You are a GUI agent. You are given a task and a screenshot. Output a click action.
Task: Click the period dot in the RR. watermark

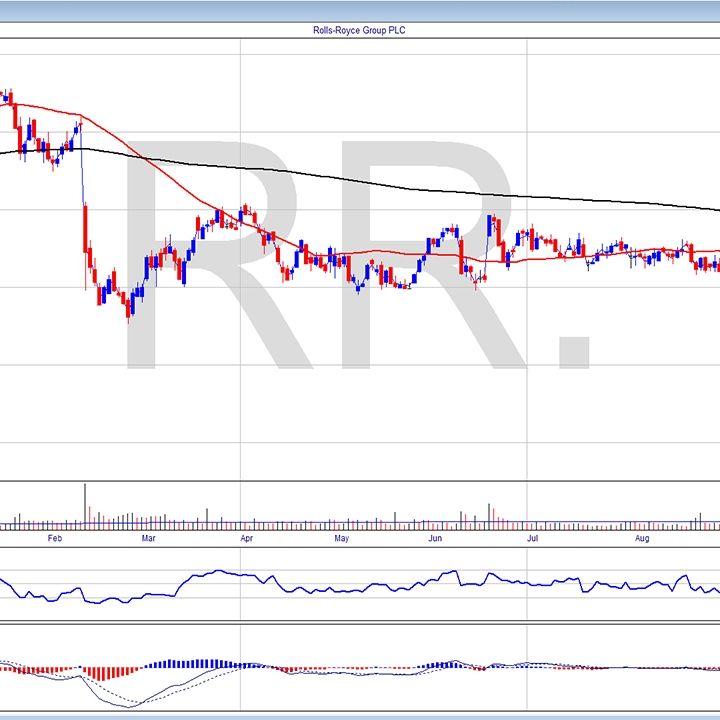[574, 350]
